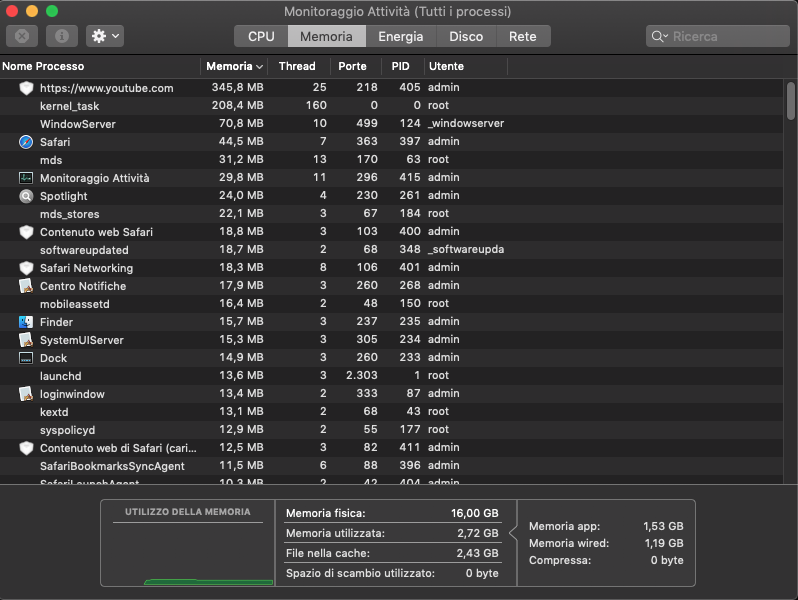This screenshot has height=600, width=798.
Task: Click File nella cache 2,43 GB value
Action: click(x=477, y=553)
